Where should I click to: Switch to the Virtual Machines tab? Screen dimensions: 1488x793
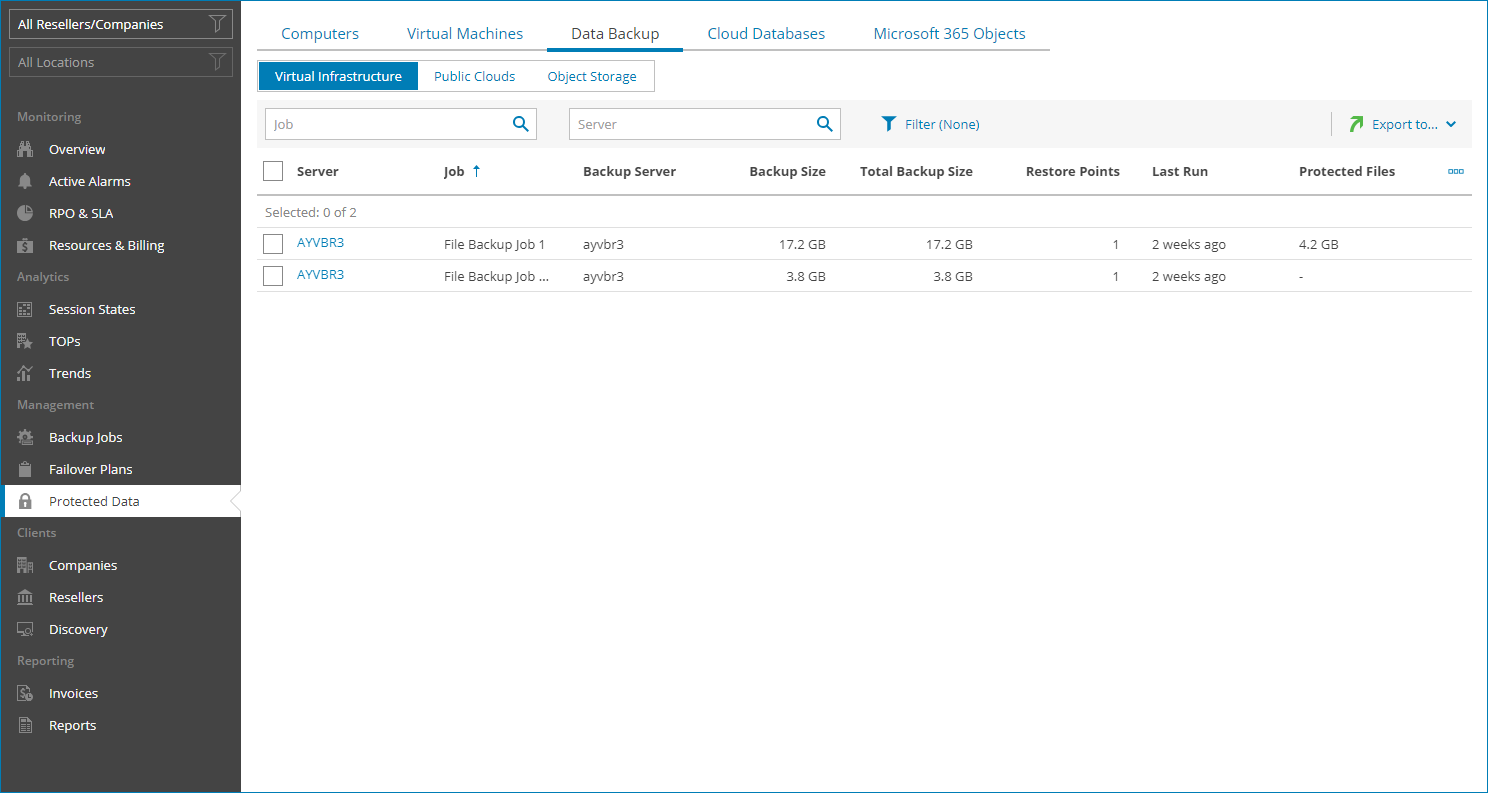point(464,34)
